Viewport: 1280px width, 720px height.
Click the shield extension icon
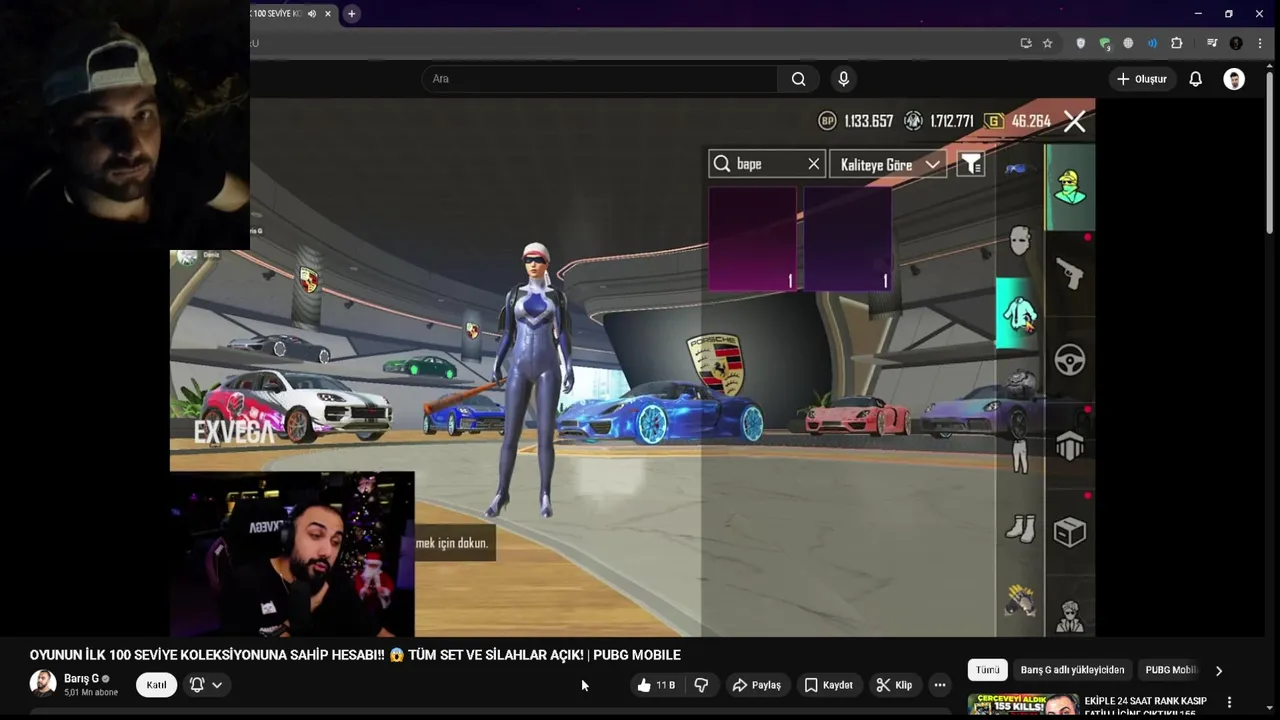[x=1080, y=43]
